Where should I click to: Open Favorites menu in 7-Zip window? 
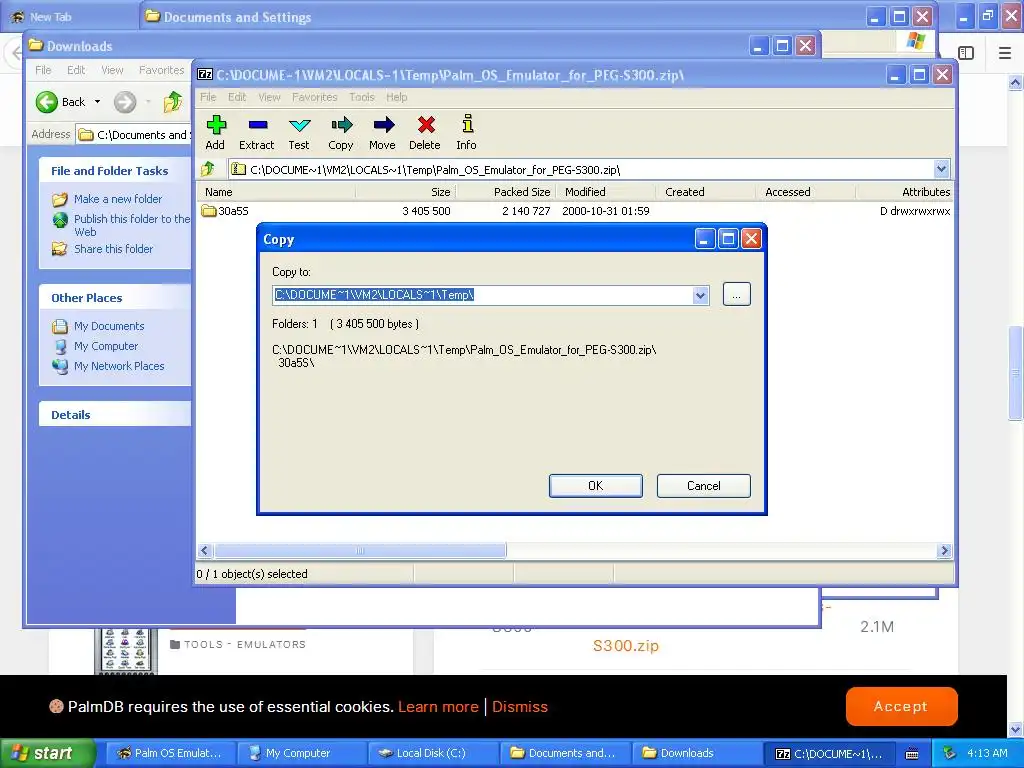tap(315, 97)
